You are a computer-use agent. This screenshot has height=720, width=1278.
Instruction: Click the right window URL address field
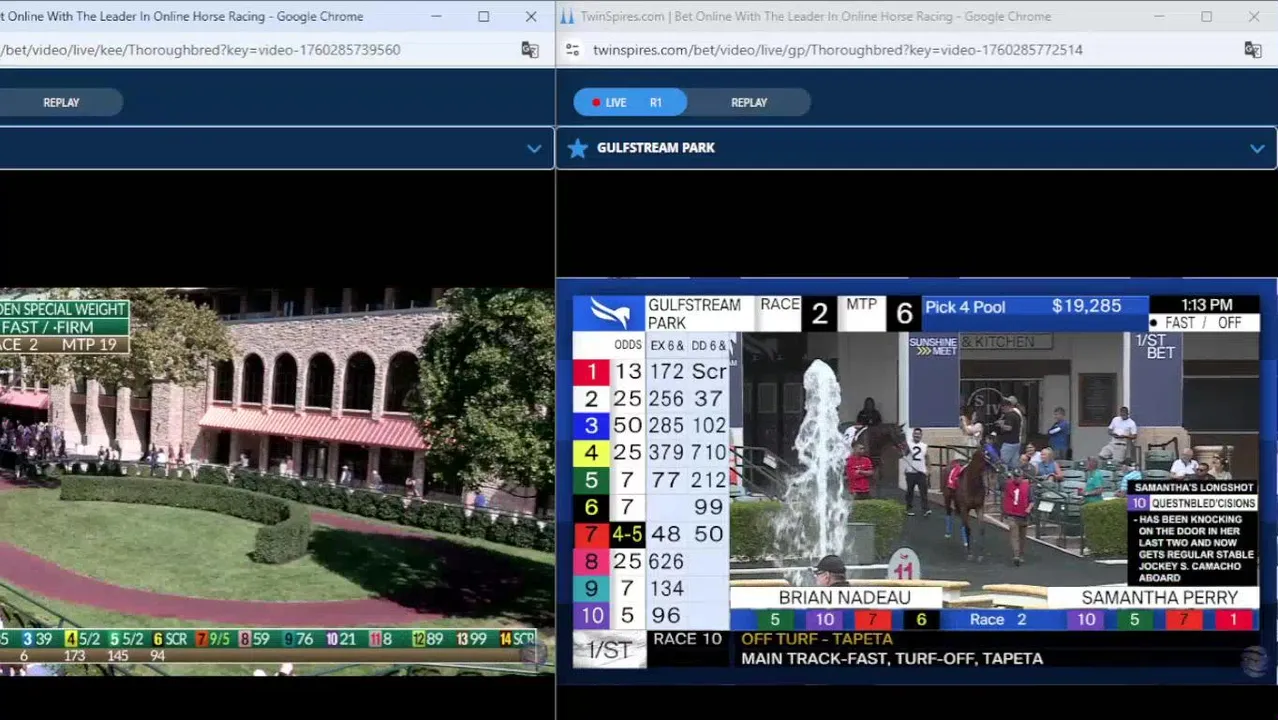(838, 50)
